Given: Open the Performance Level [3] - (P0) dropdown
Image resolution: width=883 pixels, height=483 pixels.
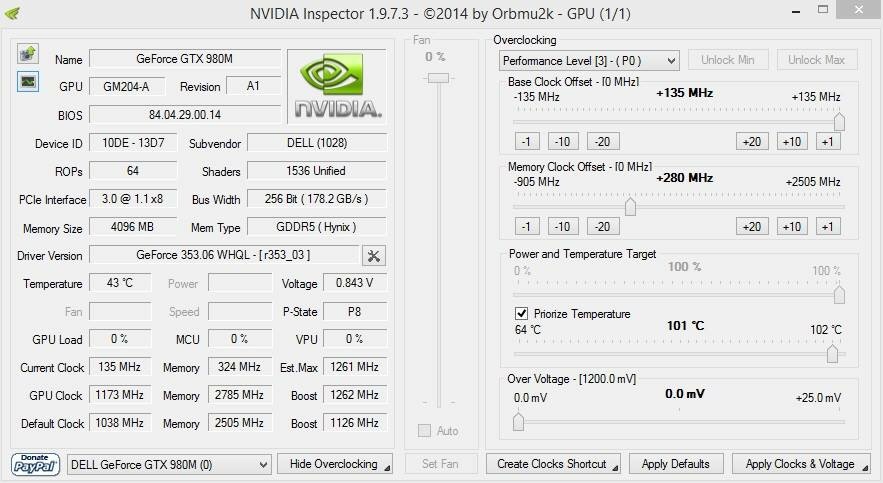Looking at the screenshot, I should pos(589,60).
